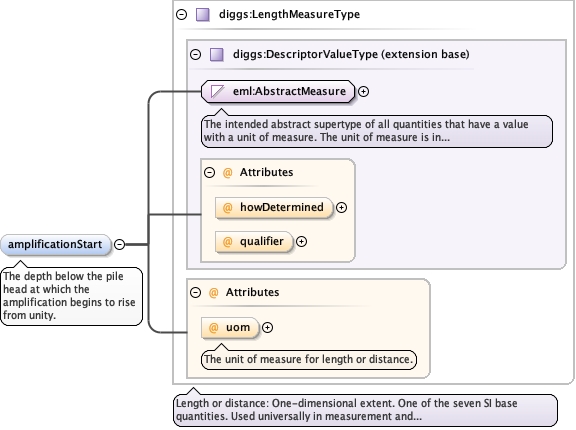
Task: Click the purple DescriptorValueType type icon
Action: point(217,55)
